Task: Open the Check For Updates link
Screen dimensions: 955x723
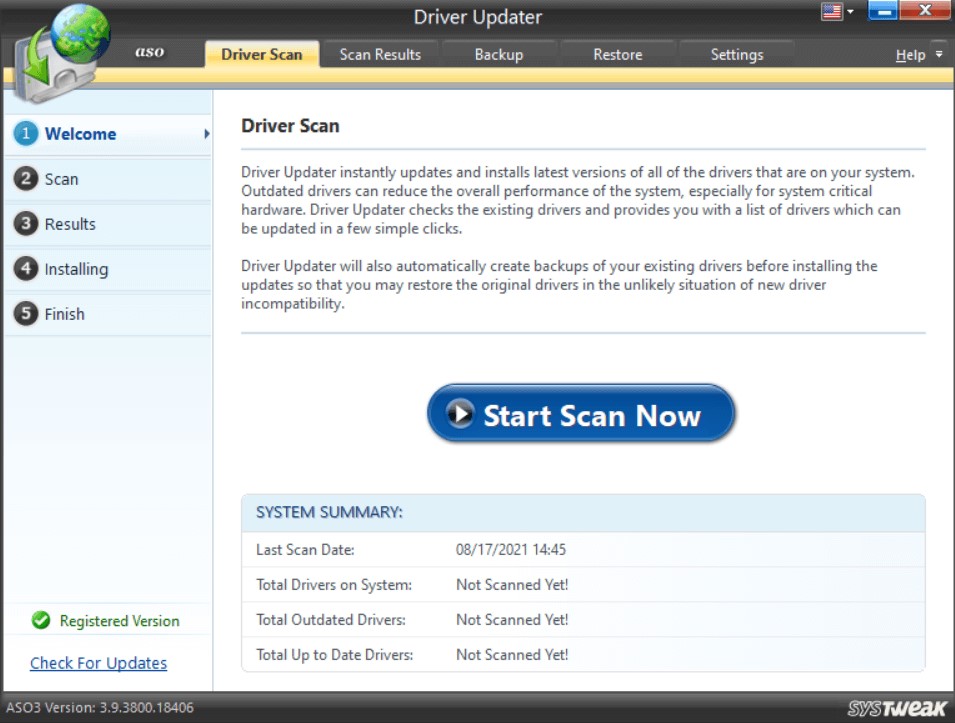Action: tap(97, 663)
